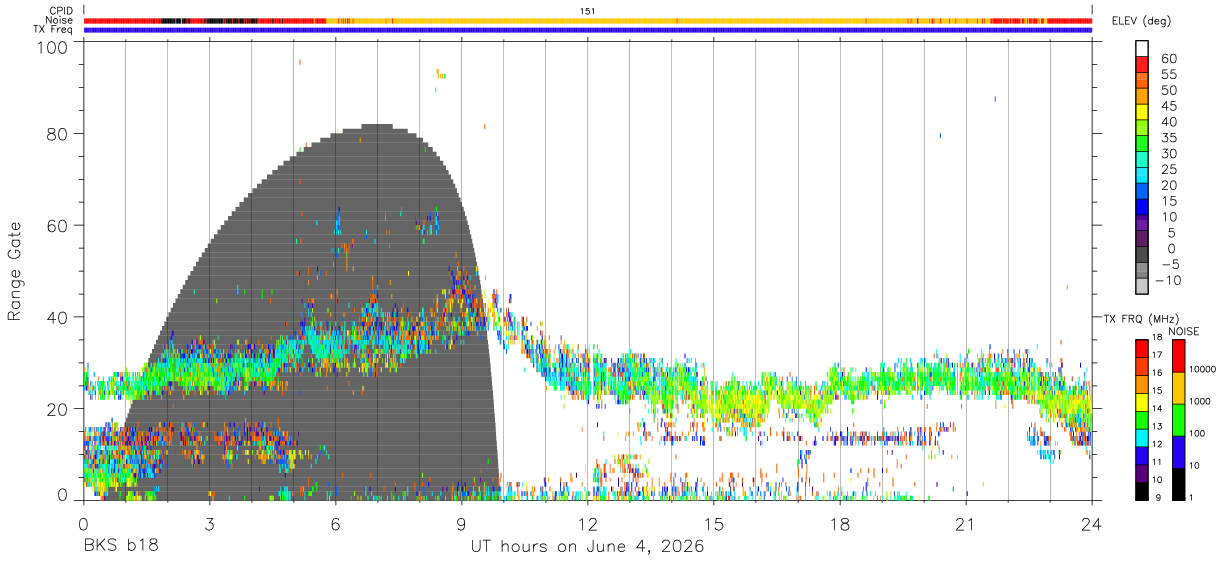Click the '12' label on TX FRQ colorbar

click(1158, 444)
